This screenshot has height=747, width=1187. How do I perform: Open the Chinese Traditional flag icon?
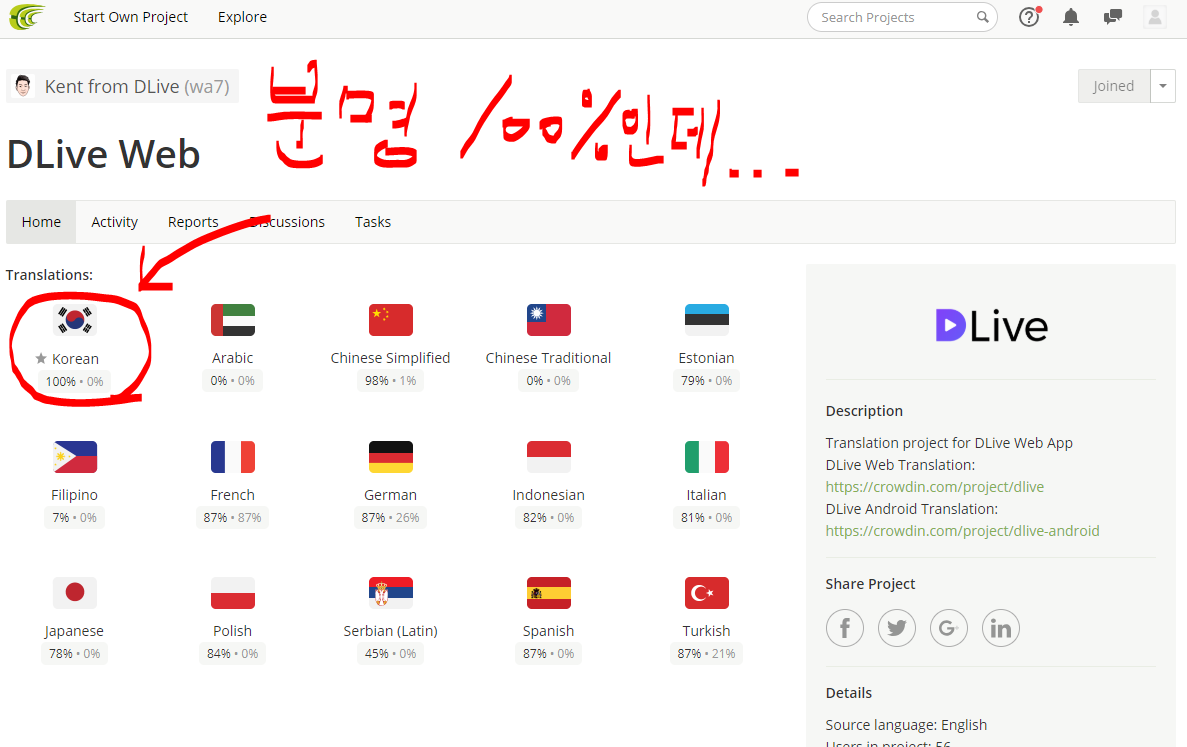coord(549,319)
